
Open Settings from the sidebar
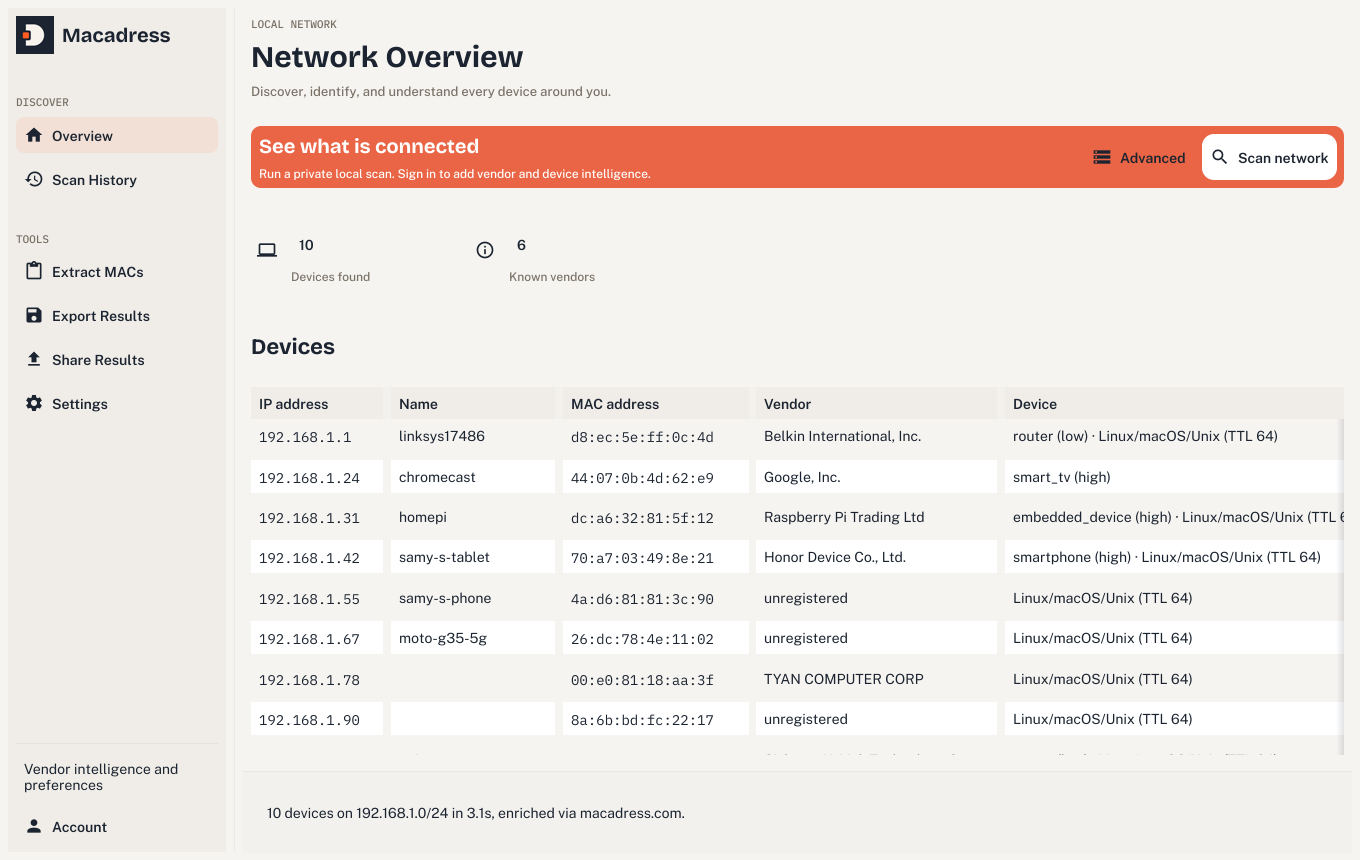[x=117, y=404]
